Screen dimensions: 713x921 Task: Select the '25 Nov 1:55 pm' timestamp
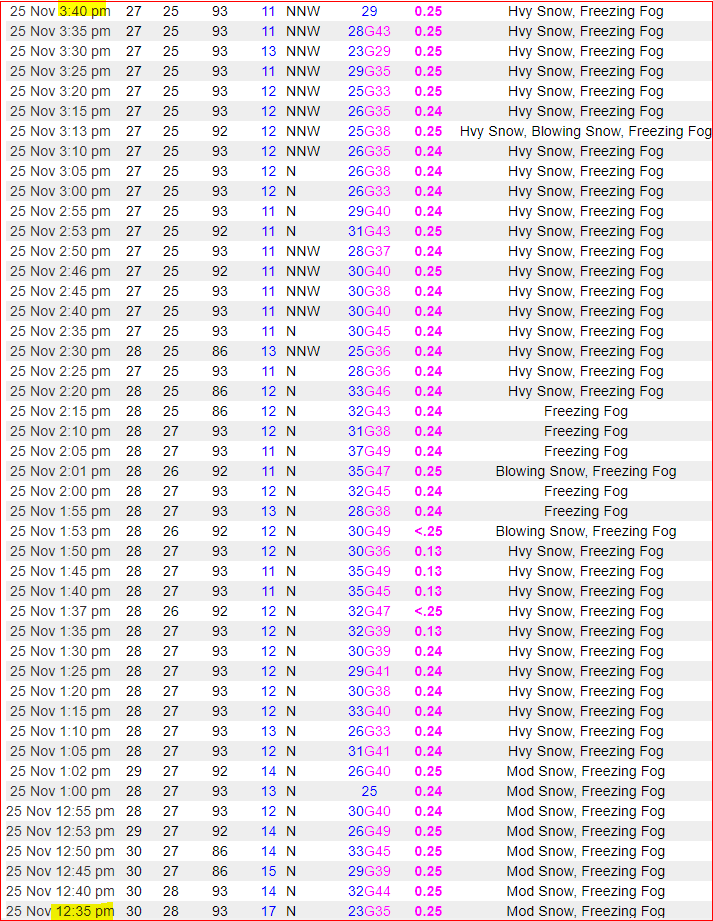(x=60, y=511)
